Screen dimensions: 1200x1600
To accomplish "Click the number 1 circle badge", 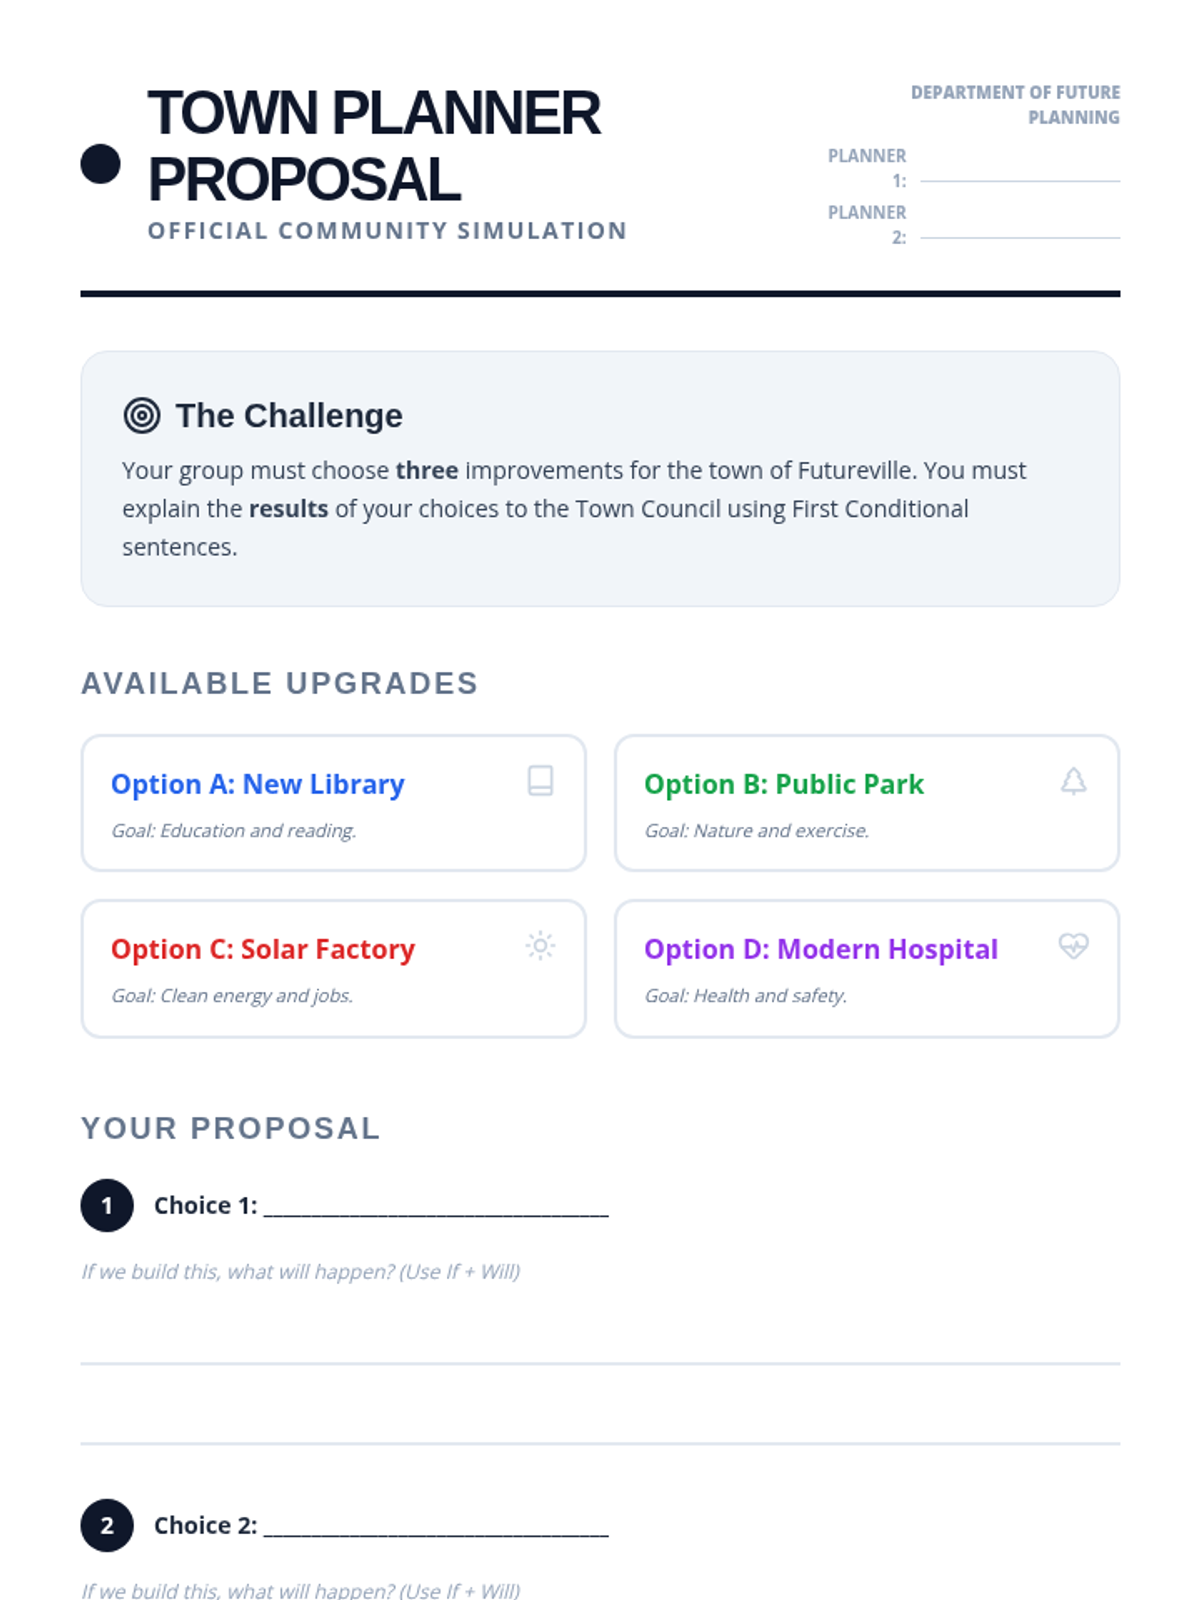I will (107, 1205).
